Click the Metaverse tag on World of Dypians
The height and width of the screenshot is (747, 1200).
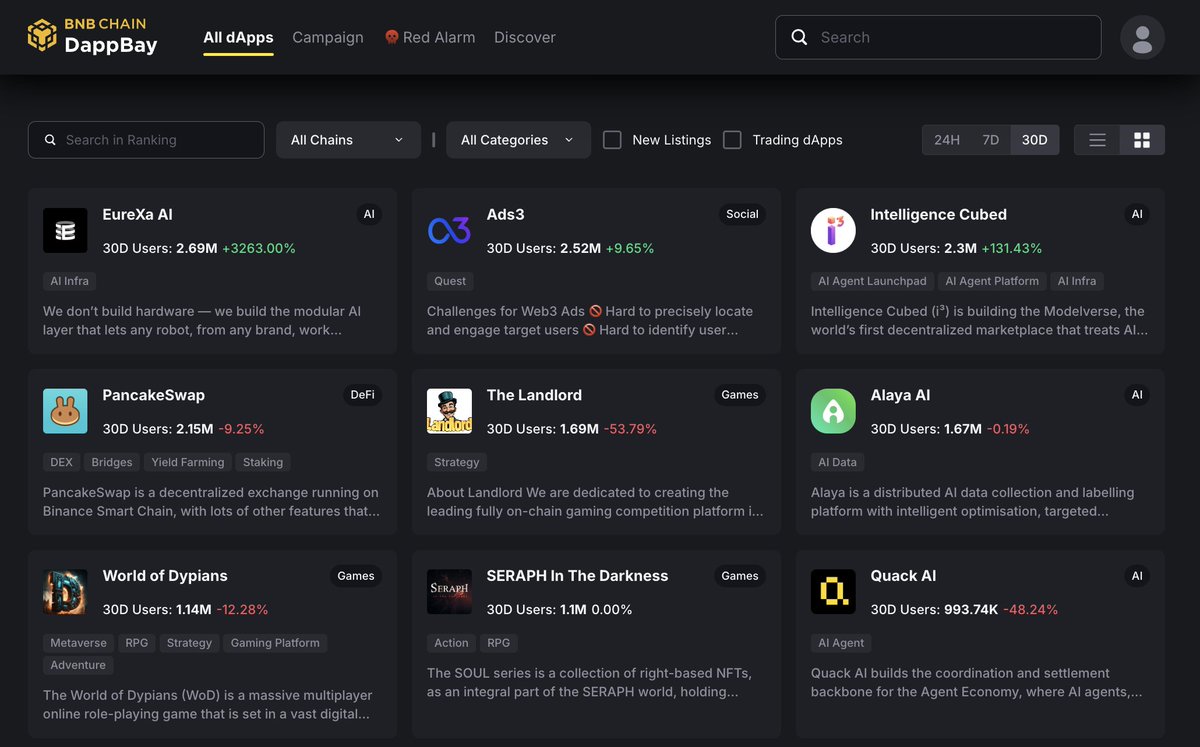click(78, 643)
